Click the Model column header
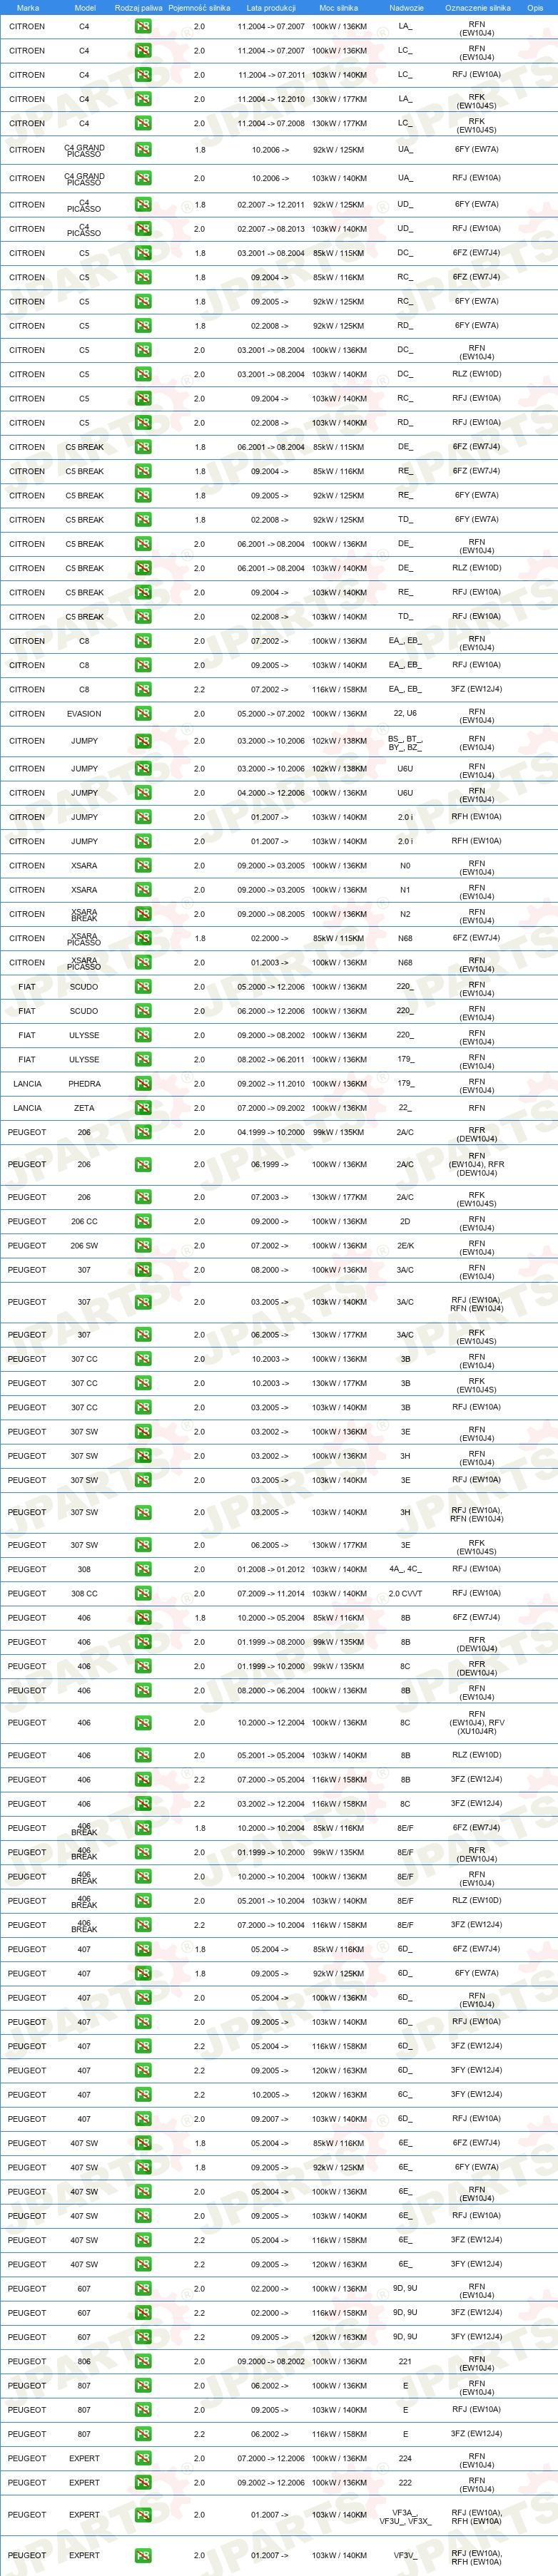 pyautogui.click(x=85, y=8)
